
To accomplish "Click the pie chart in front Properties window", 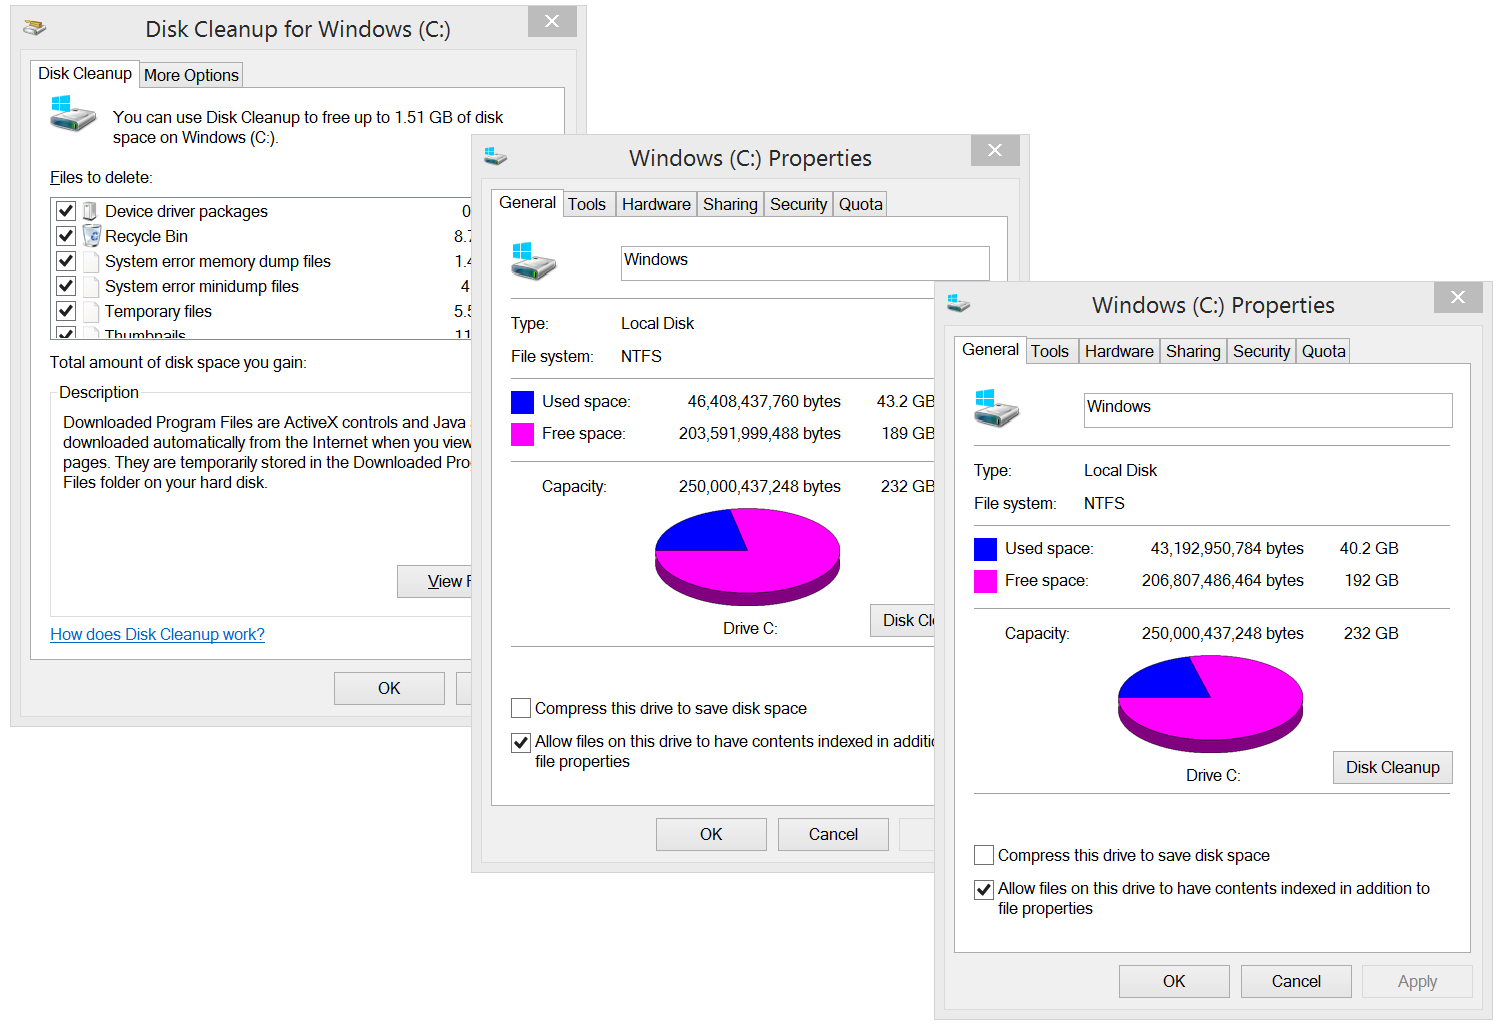I will pos(1210,704).
